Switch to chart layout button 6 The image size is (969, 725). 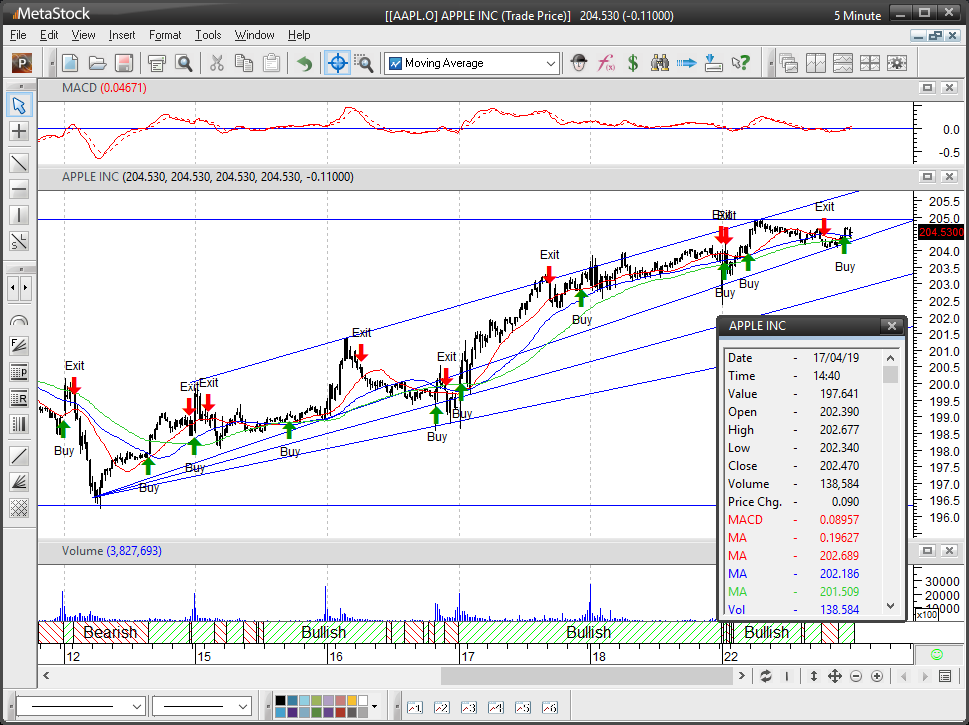coord(550,707)
